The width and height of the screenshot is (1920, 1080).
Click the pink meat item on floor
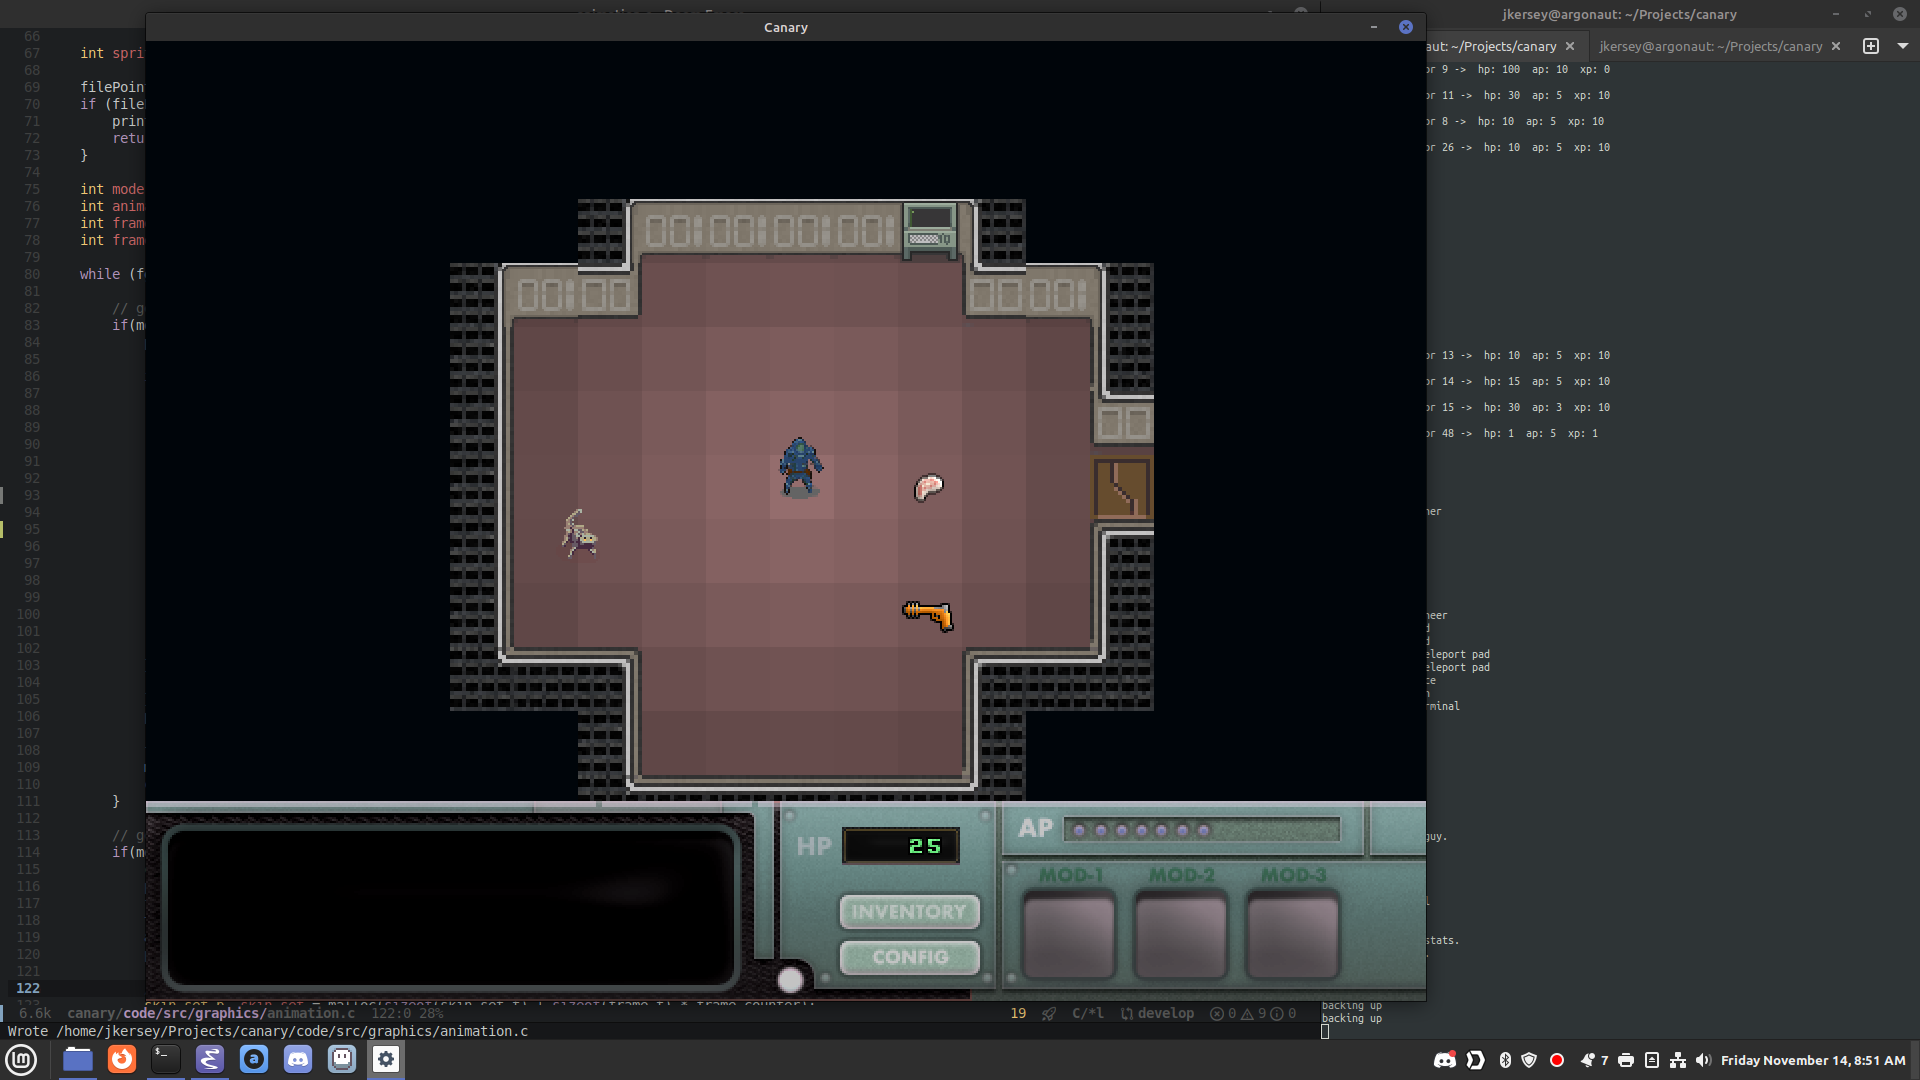click(x=928, y=487)
